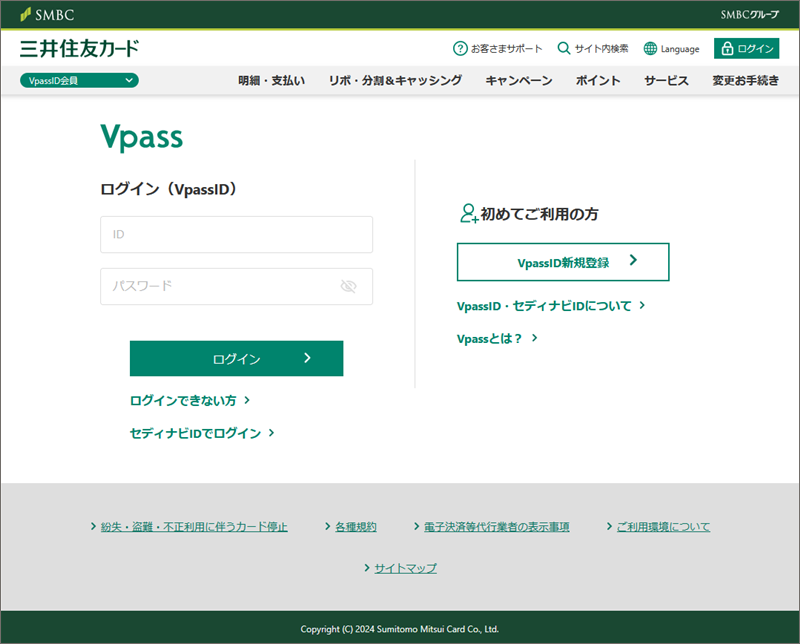Open the サイトマップ footer link
Screen dimensions: 800x644
[405, 568]
